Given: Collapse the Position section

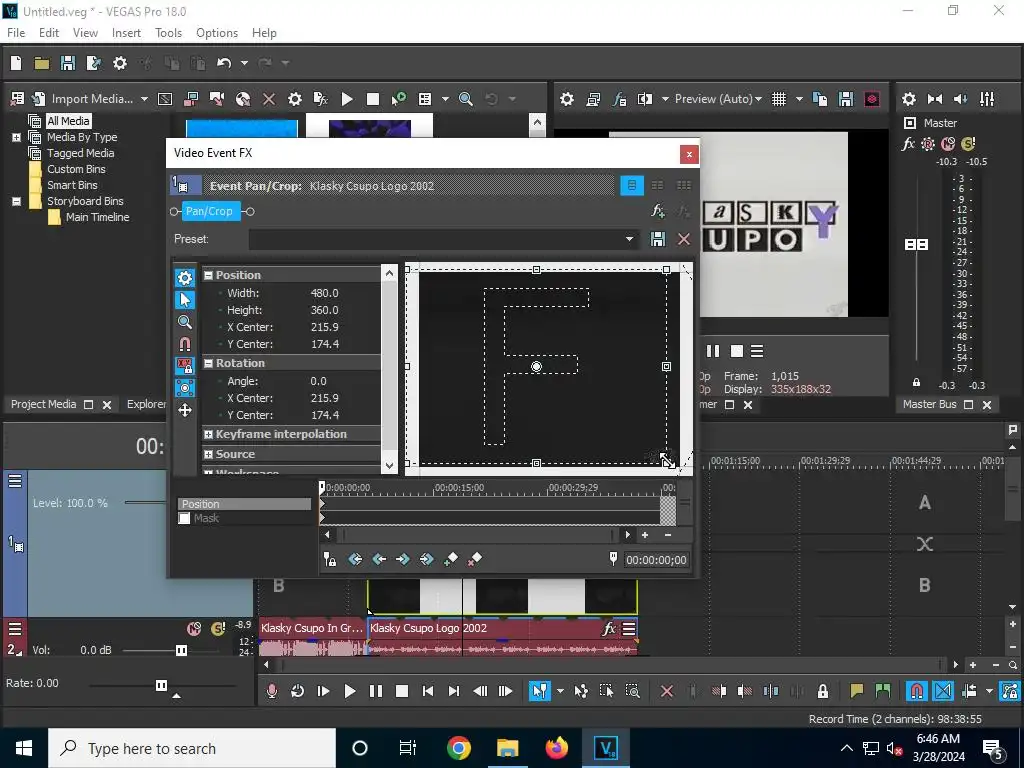Looking at the screenshot, I should (x=208, y=276).
